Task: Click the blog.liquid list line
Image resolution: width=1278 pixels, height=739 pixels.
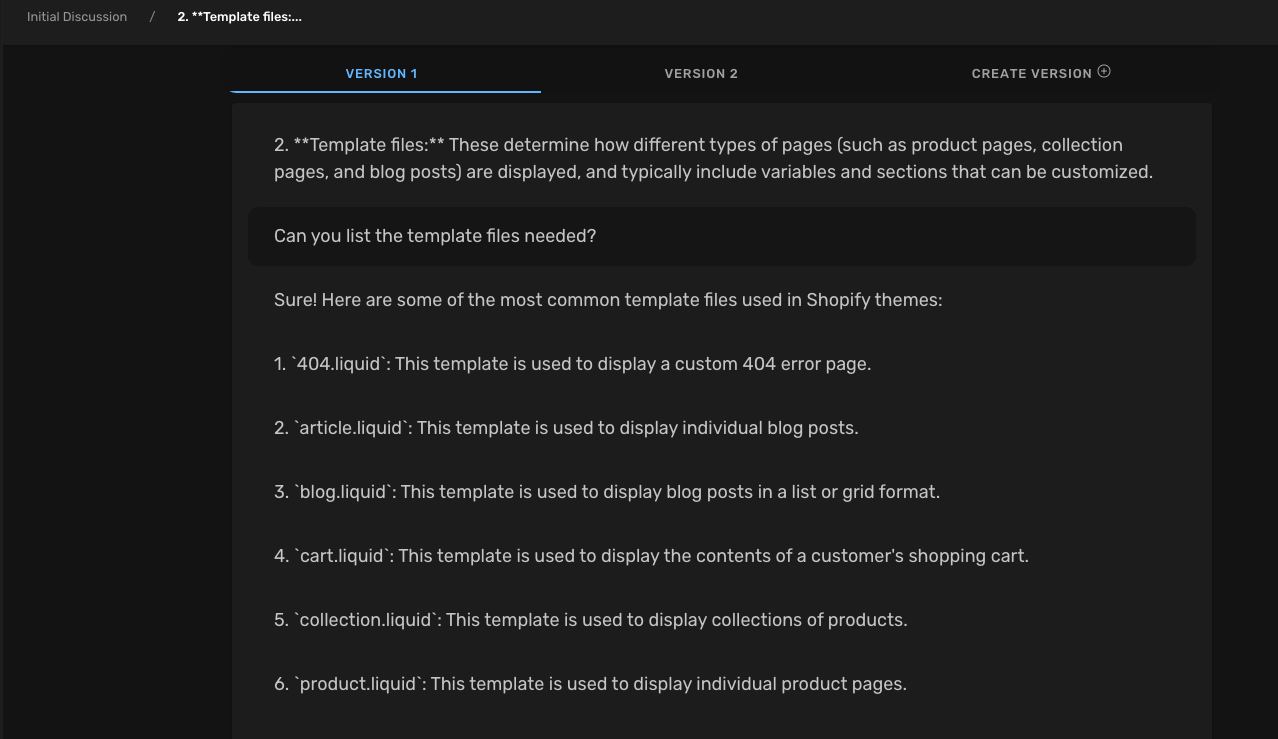Action: 607,492
